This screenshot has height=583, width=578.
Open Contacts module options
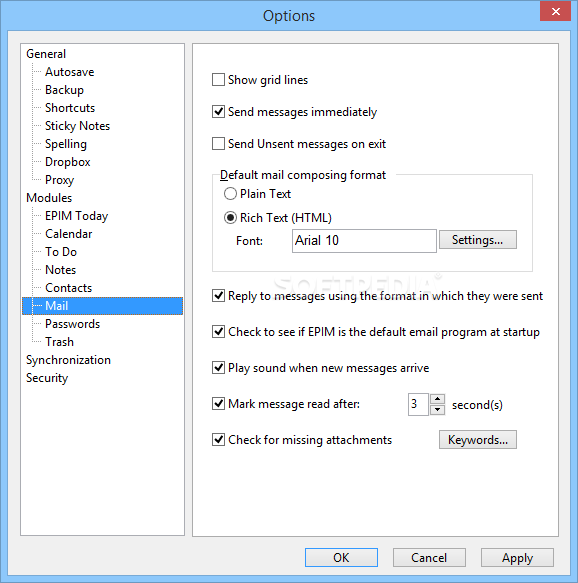(68, 288)
